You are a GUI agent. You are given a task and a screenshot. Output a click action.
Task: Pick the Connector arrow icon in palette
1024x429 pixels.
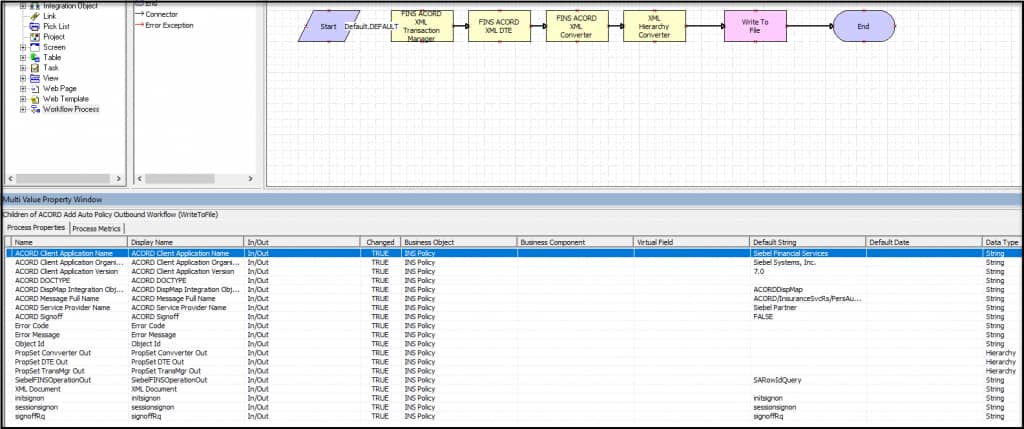(x=139, y=14)
